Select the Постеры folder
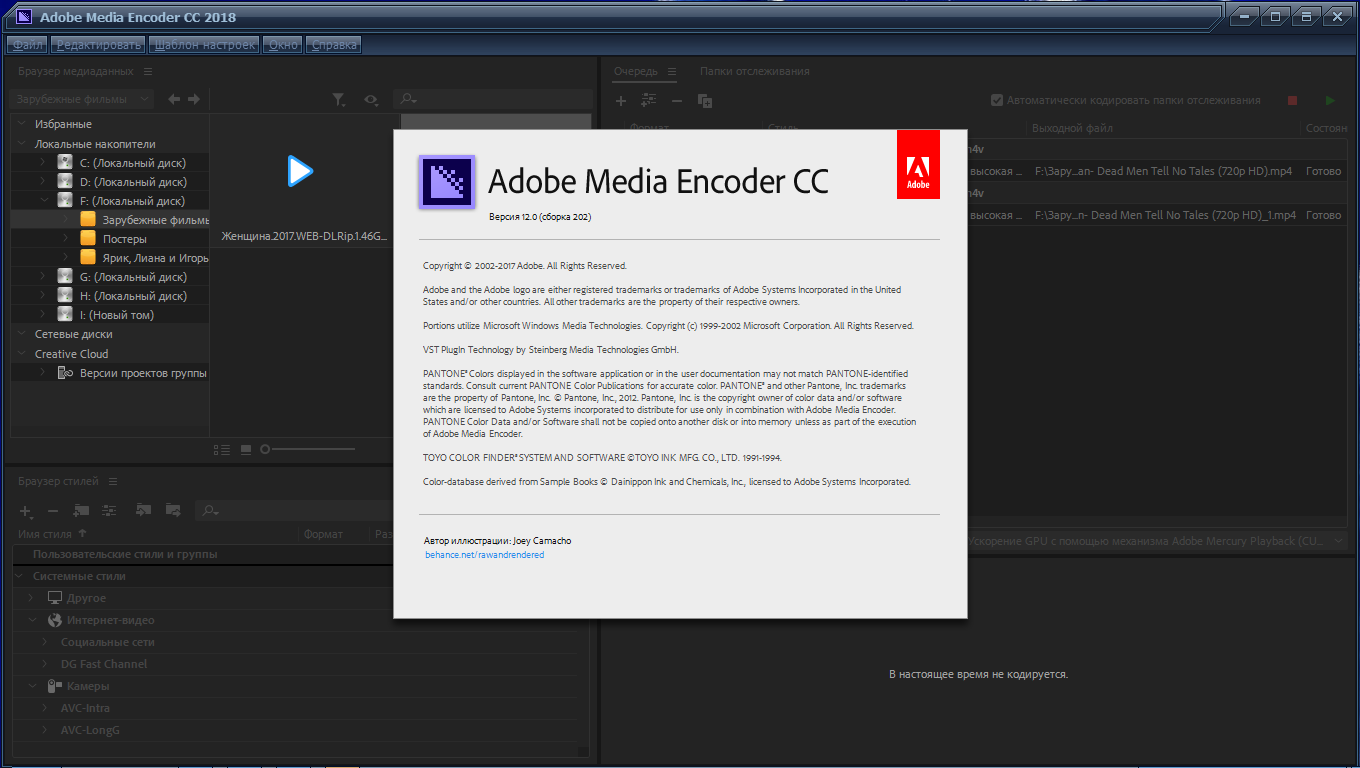This screenshot has height=768, width=1360. pyautogui.click(x=125, y=239)
